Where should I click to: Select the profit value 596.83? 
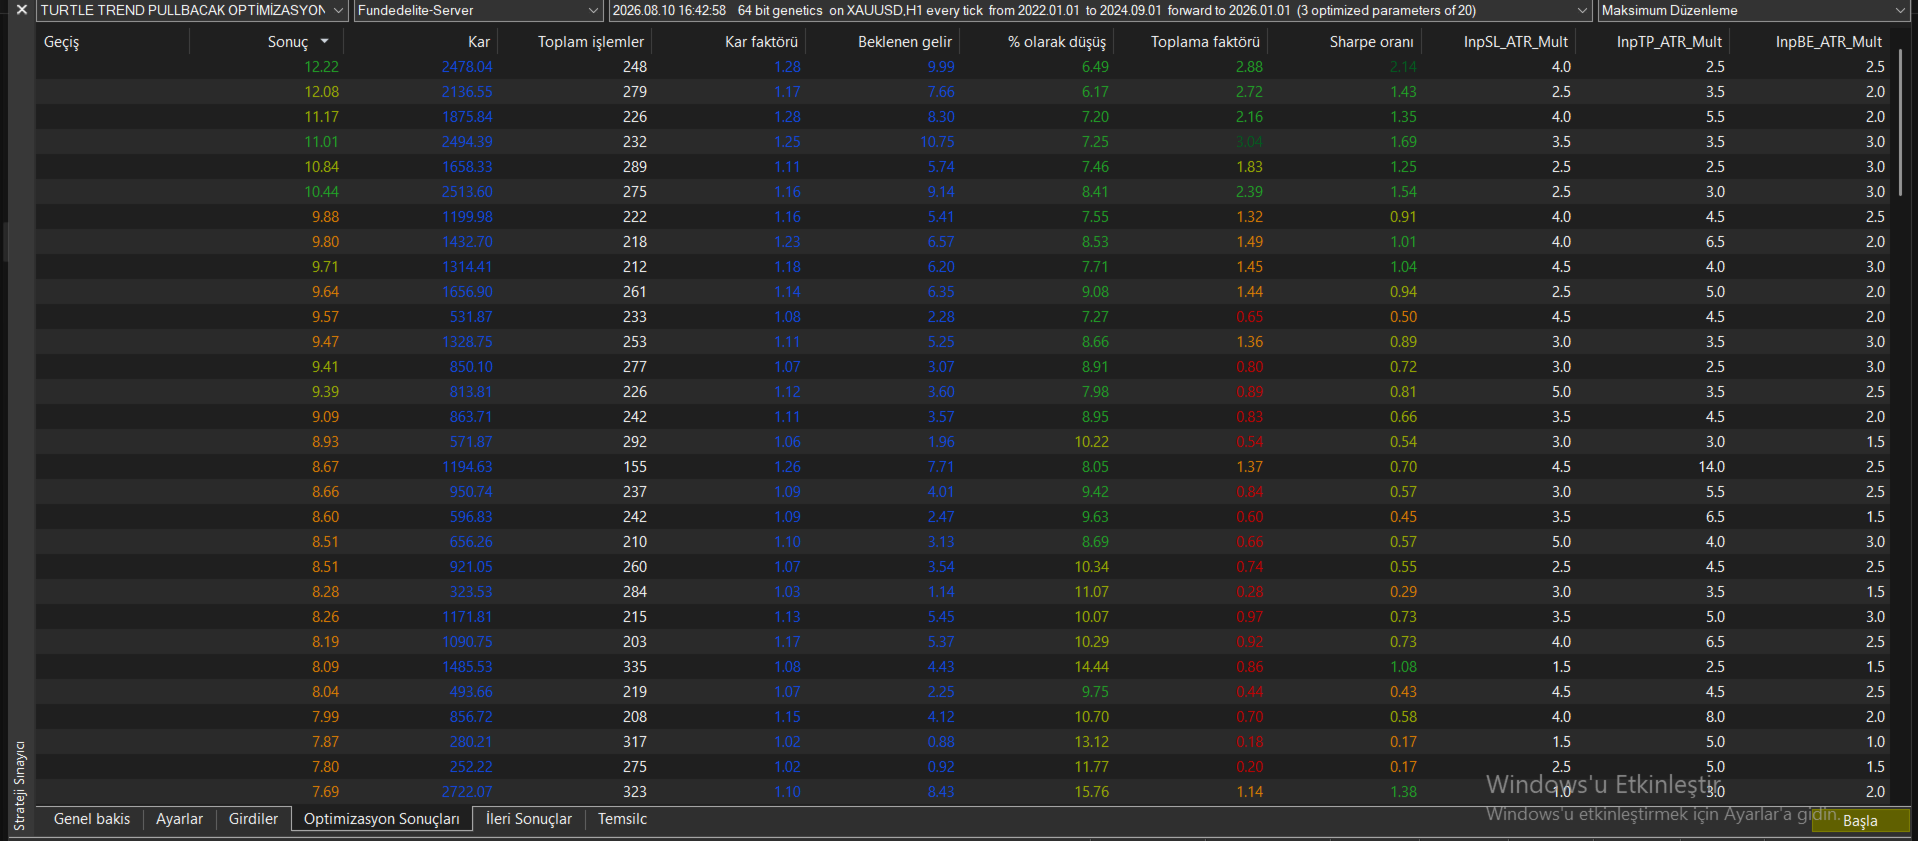(x=471, y=517)
